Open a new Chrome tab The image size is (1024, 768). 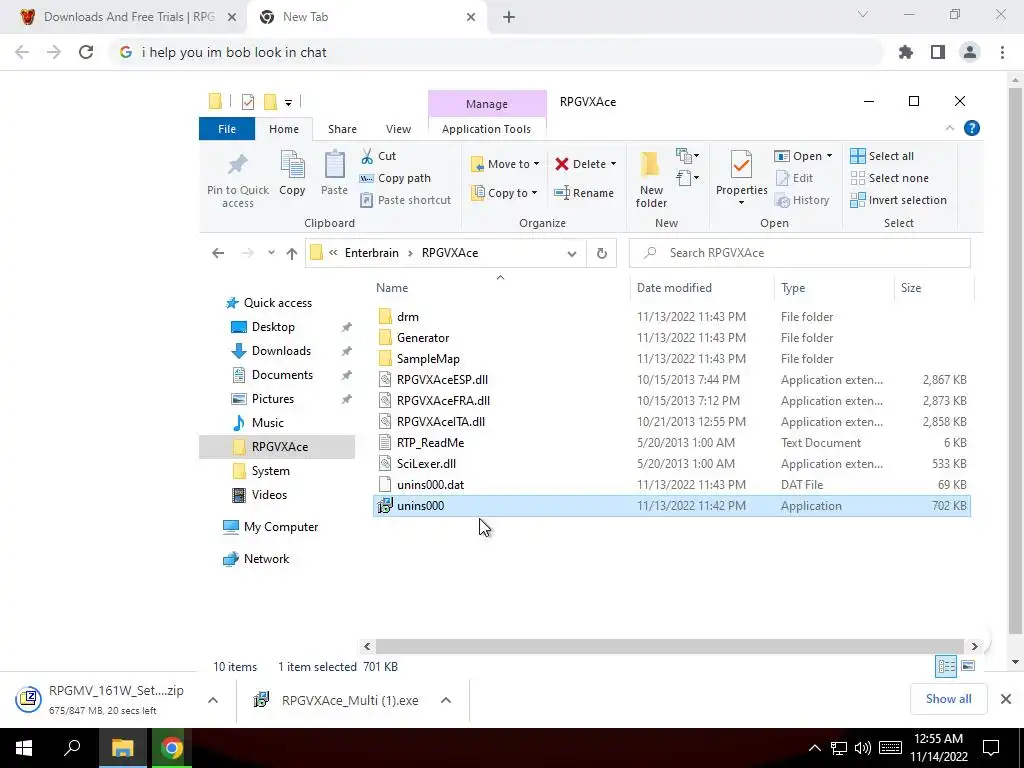tap(509, 18)
